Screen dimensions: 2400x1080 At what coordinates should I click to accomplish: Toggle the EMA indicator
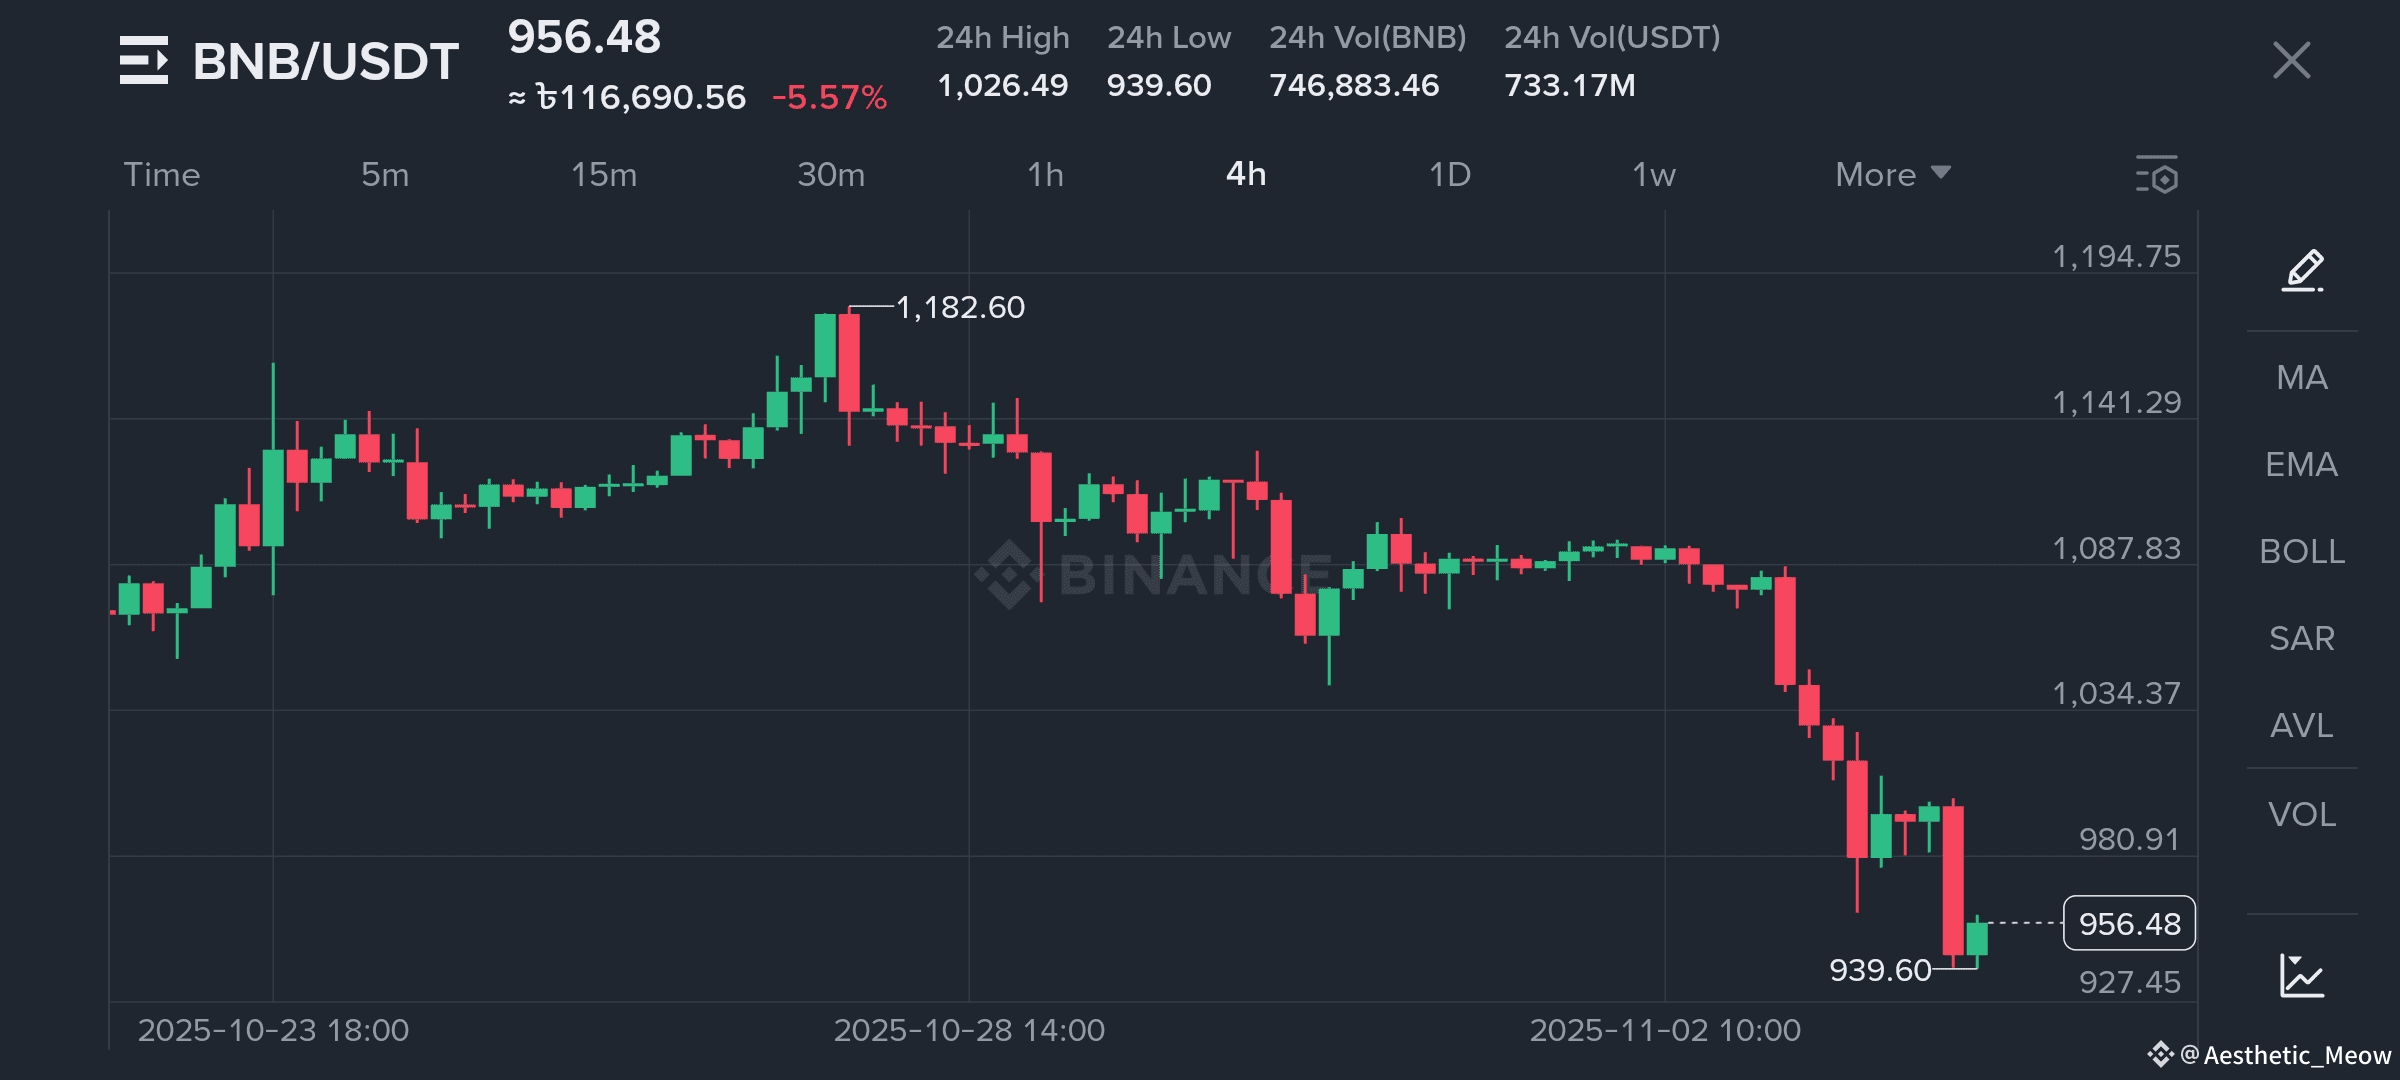click(x=2302, y=465)
